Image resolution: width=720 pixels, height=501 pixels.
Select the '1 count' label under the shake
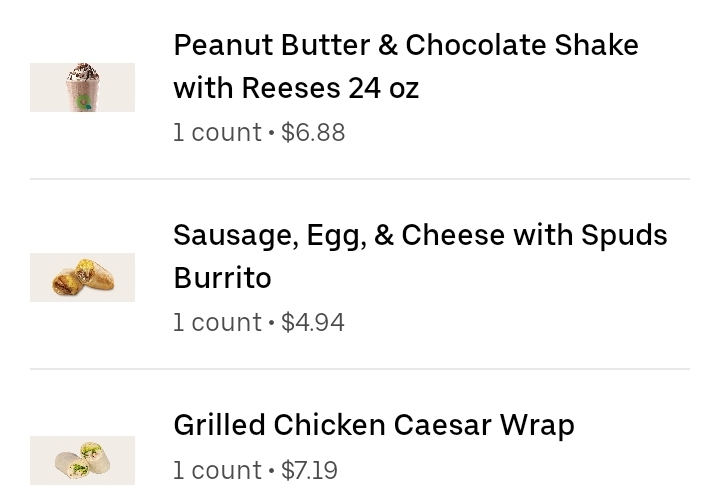click(x=218, y=133)
